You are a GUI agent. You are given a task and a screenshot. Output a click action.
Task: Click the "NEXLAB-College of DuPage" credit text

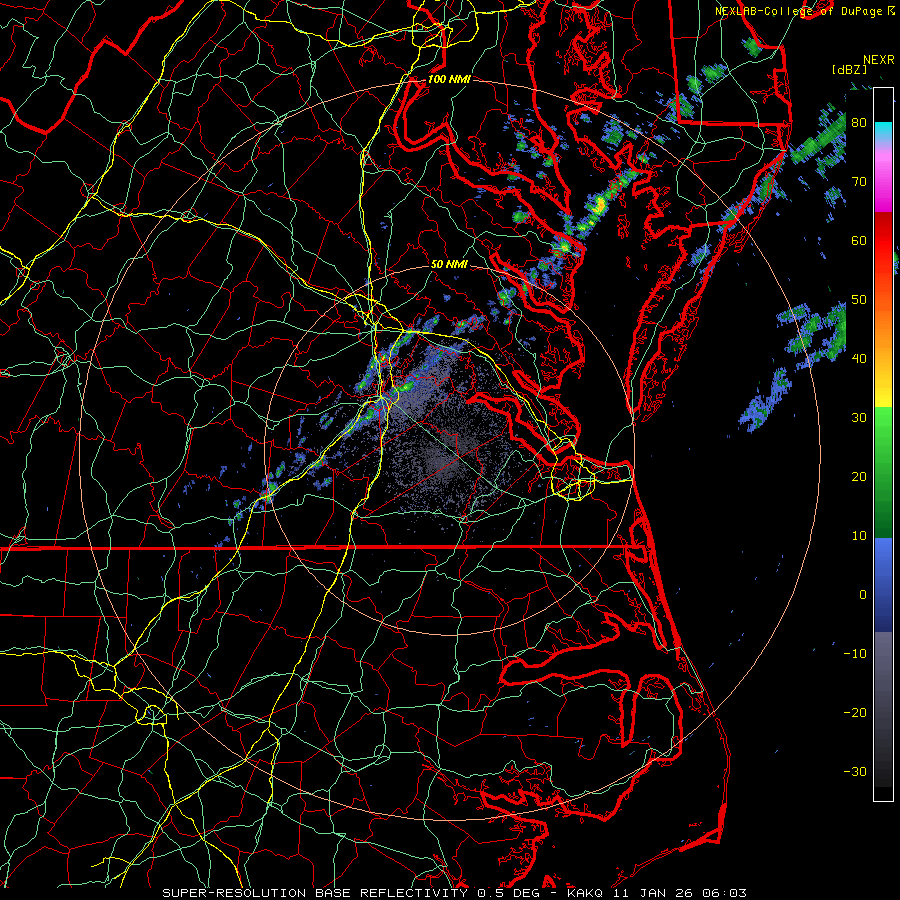pos(798,11)
